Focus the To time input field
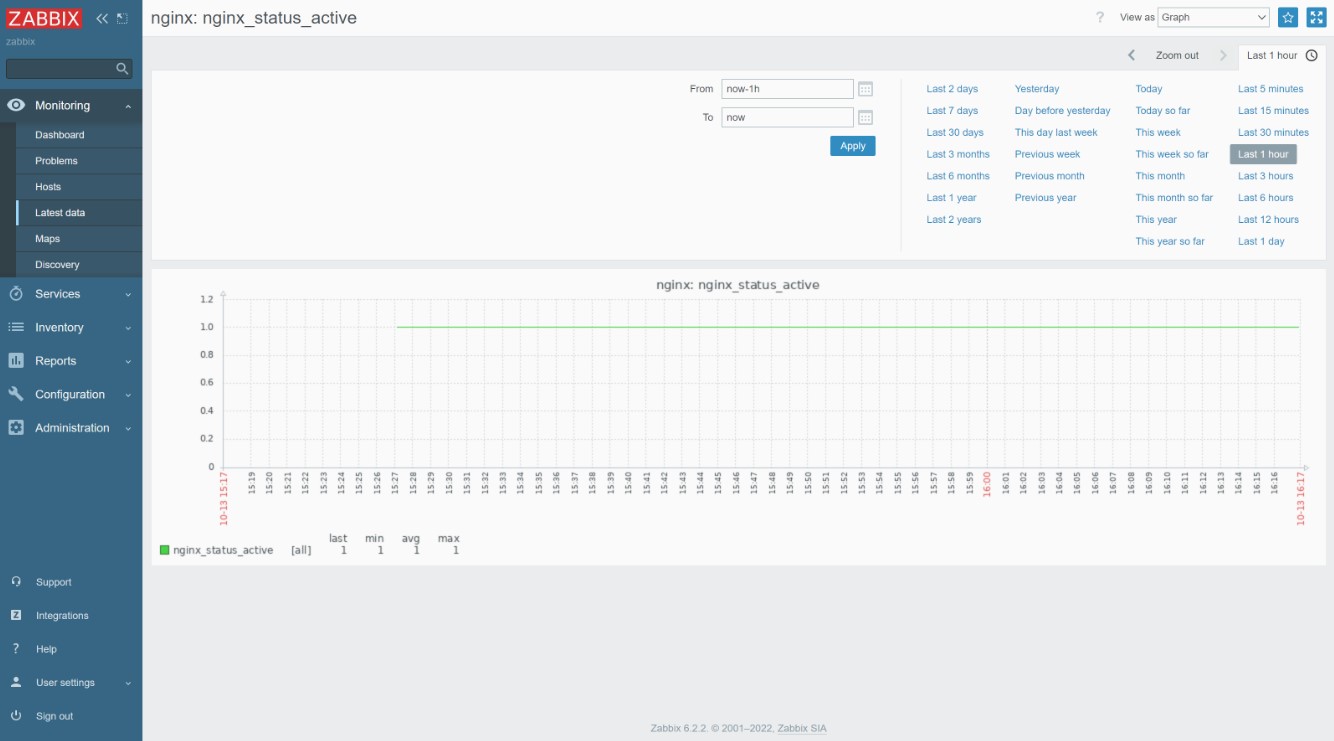1334x741 pixels. [787, 117]
